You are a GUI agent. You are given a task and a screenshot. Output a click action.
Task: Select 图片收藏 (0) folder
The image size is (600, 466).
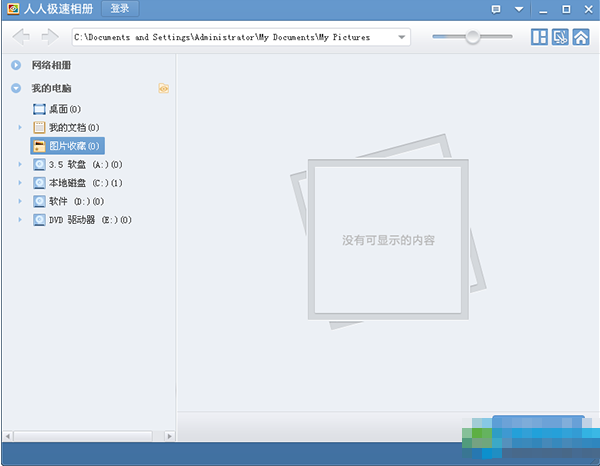tap(67, 146)
